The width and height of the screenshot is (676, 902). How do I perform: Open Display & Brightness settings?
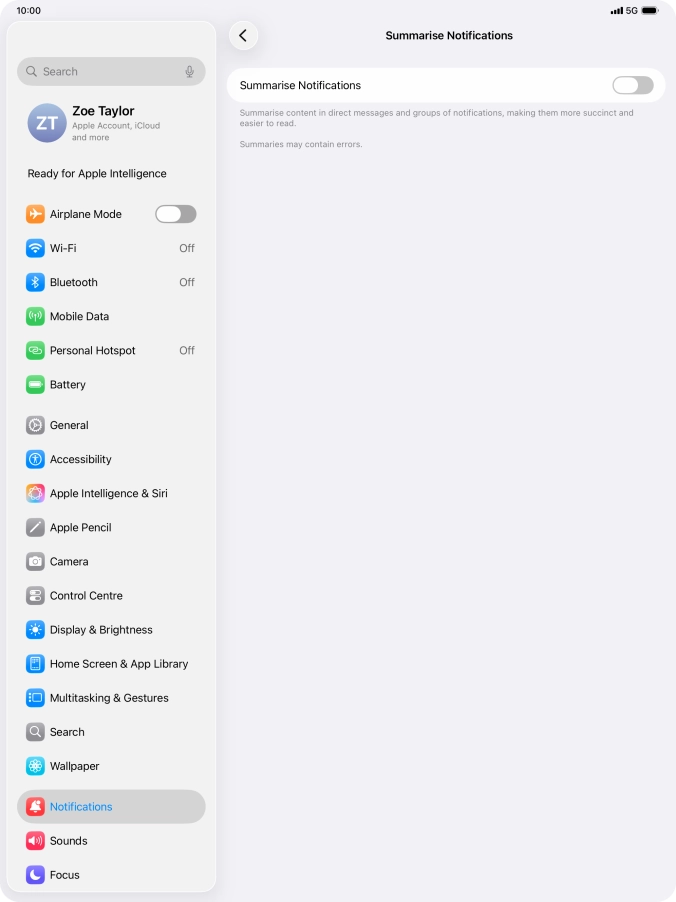(101, 630)
